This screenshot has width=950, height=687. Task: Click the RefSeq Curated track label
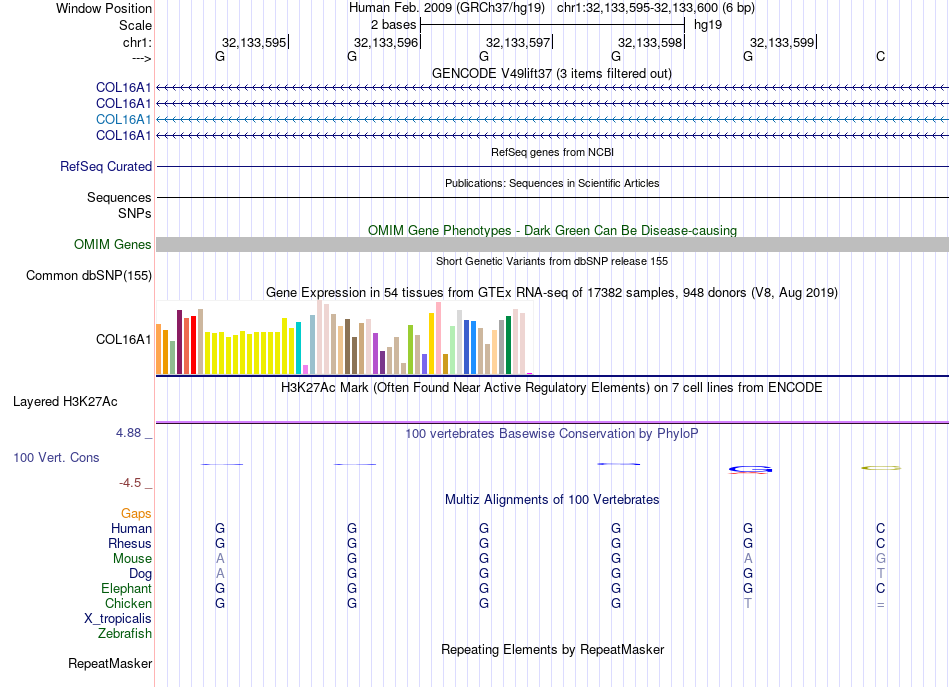coord(106,167)
